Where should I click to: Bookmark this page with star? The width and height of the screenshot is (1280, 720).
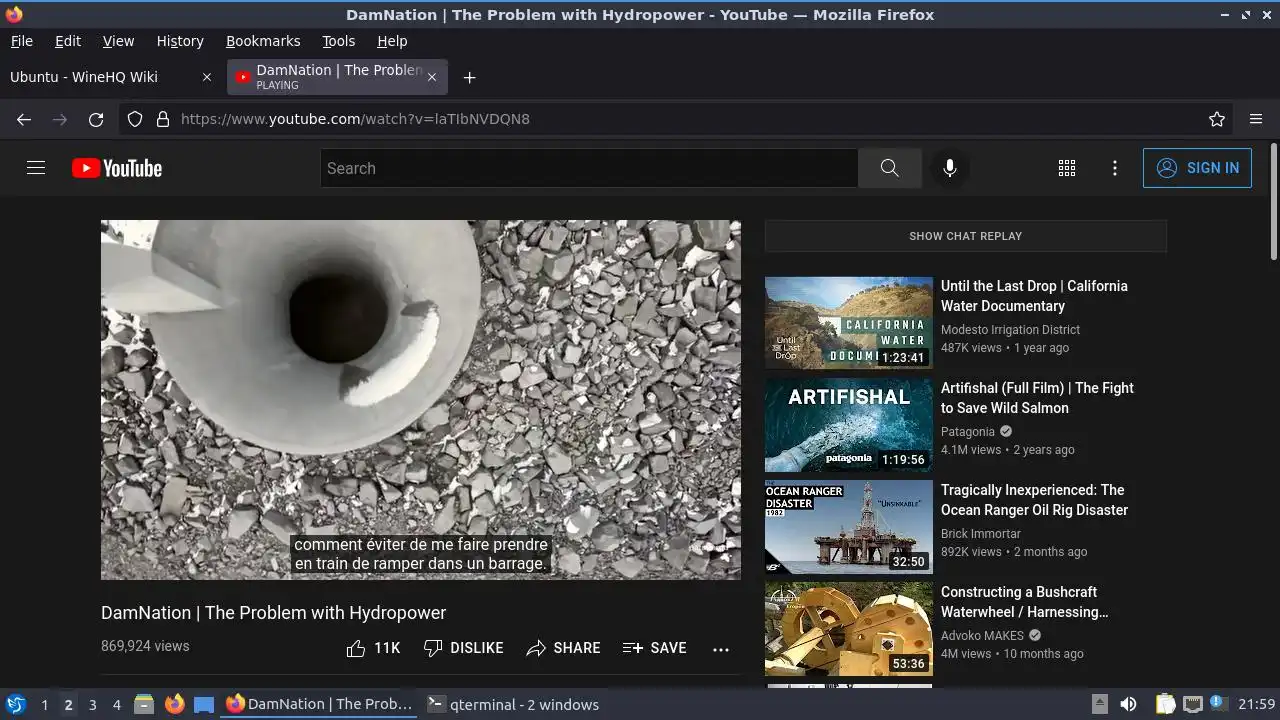point(1217,119)
